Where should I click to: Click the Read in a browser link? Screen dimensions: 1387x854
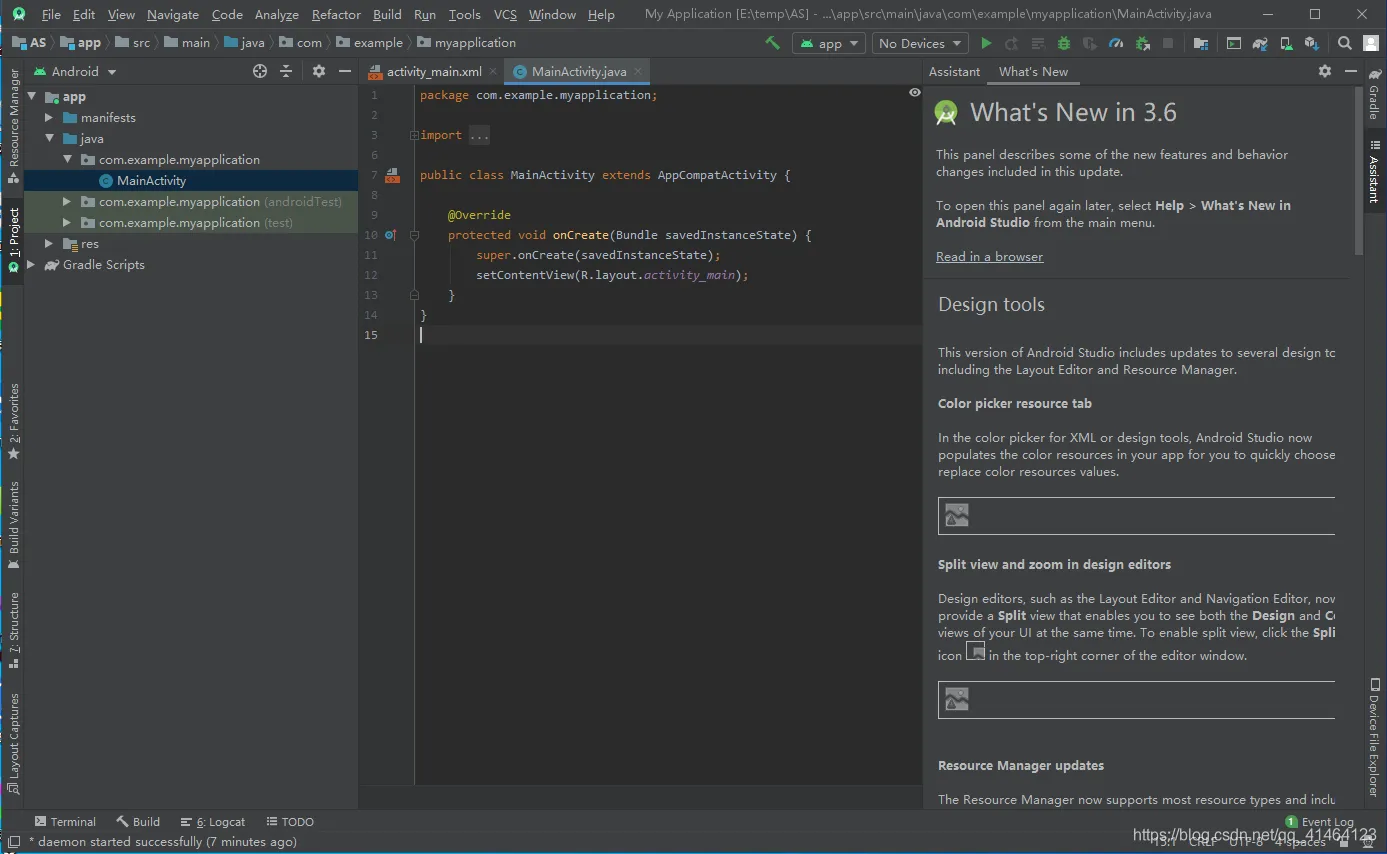pyautogui.click(x=989, y=257)
